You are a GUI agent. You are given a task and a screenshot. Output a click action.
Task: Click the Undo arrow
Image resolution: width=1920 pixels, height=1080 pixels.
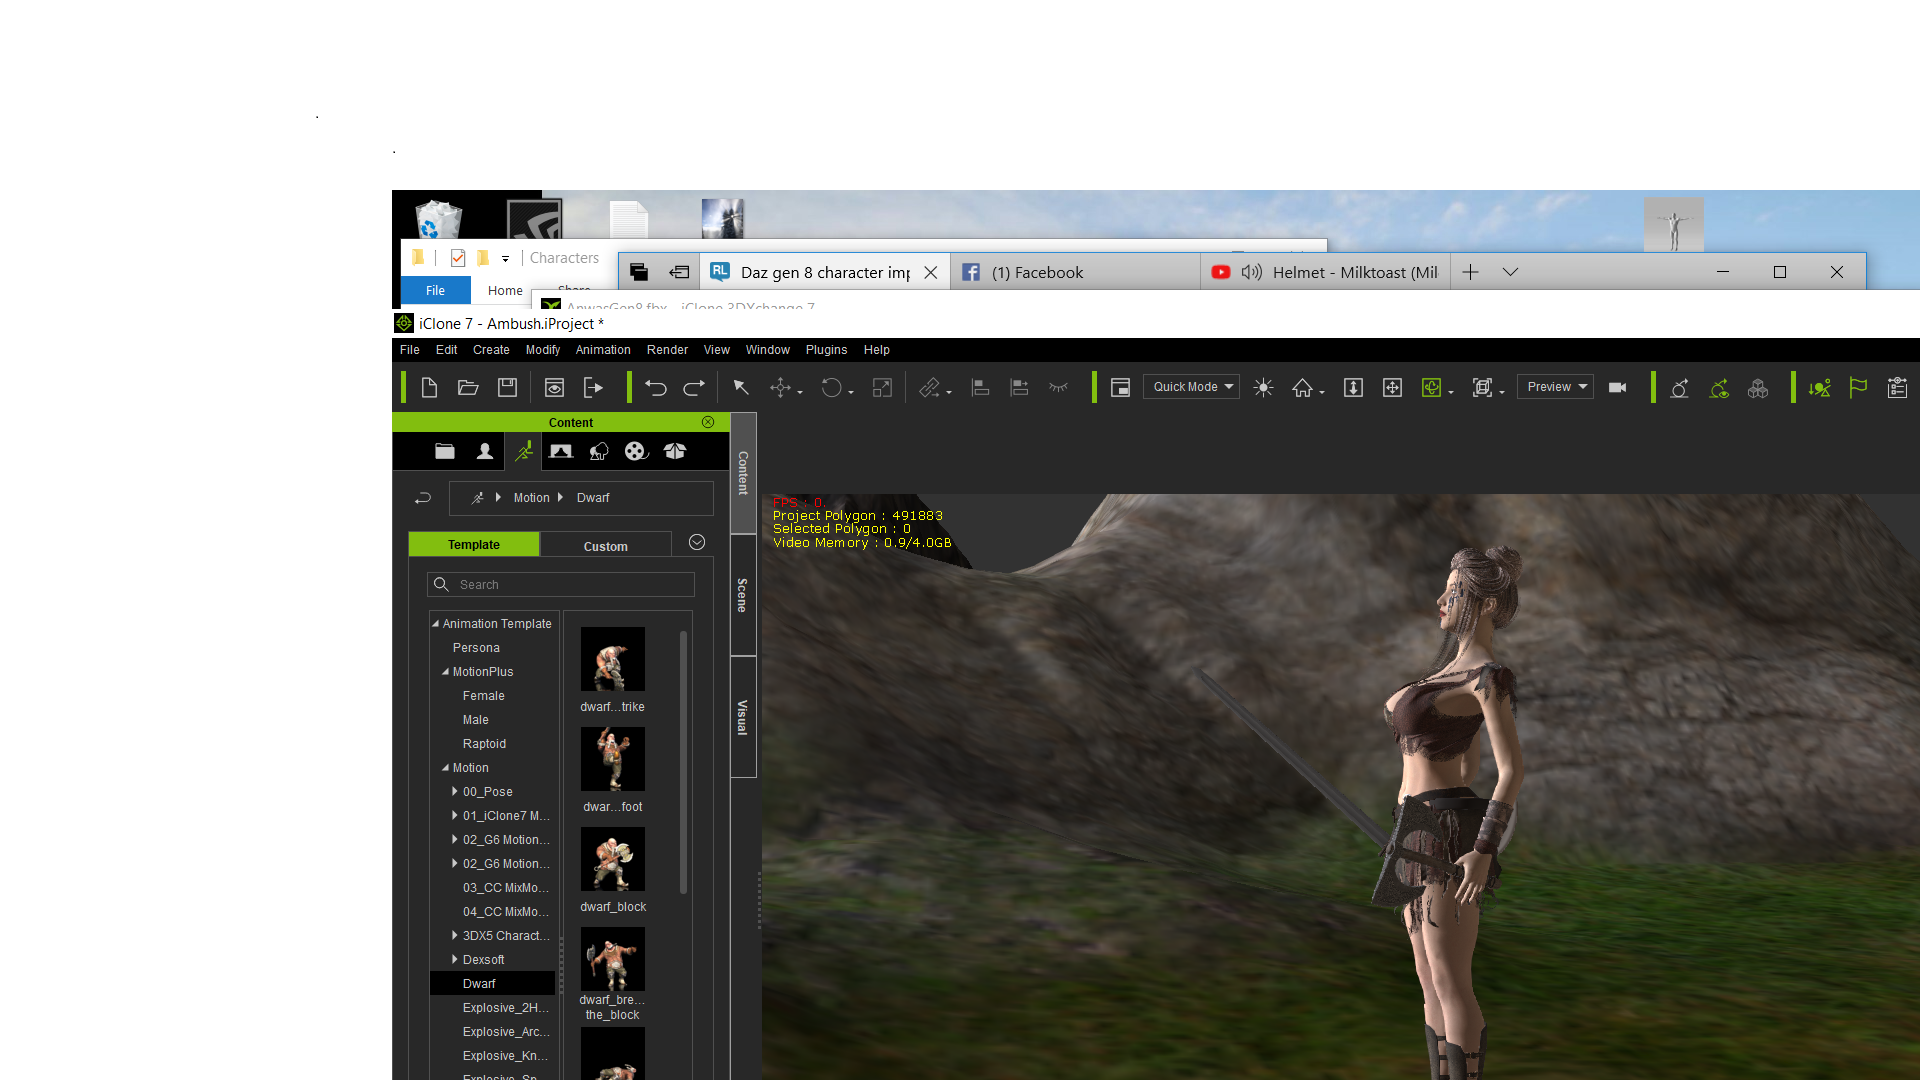click(x=656, y=388)
